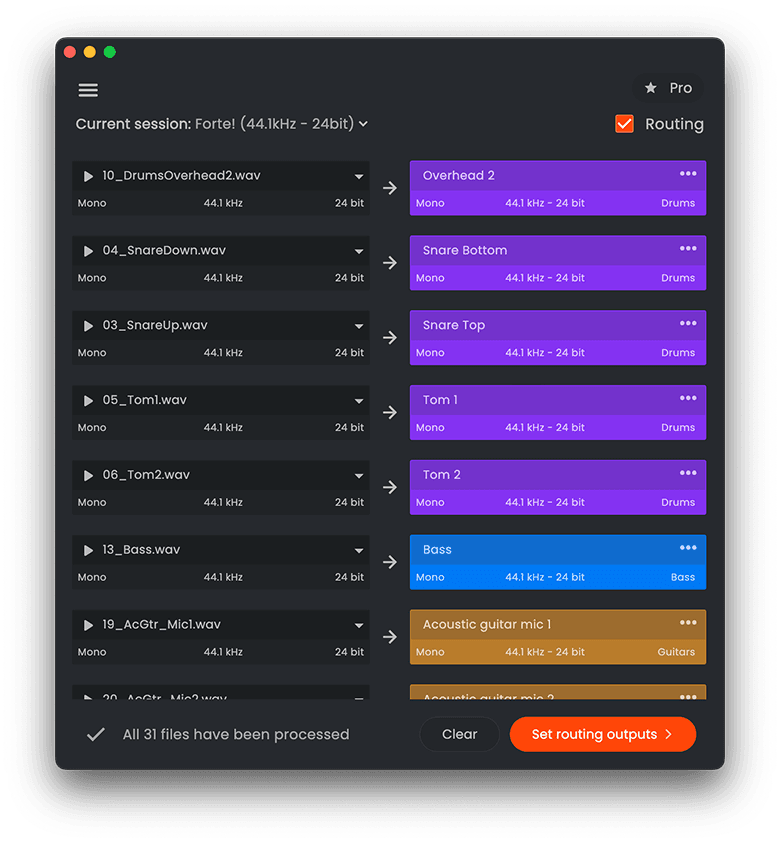Click arrow linking SnareDown to Snare Bottom

[390, 263]
